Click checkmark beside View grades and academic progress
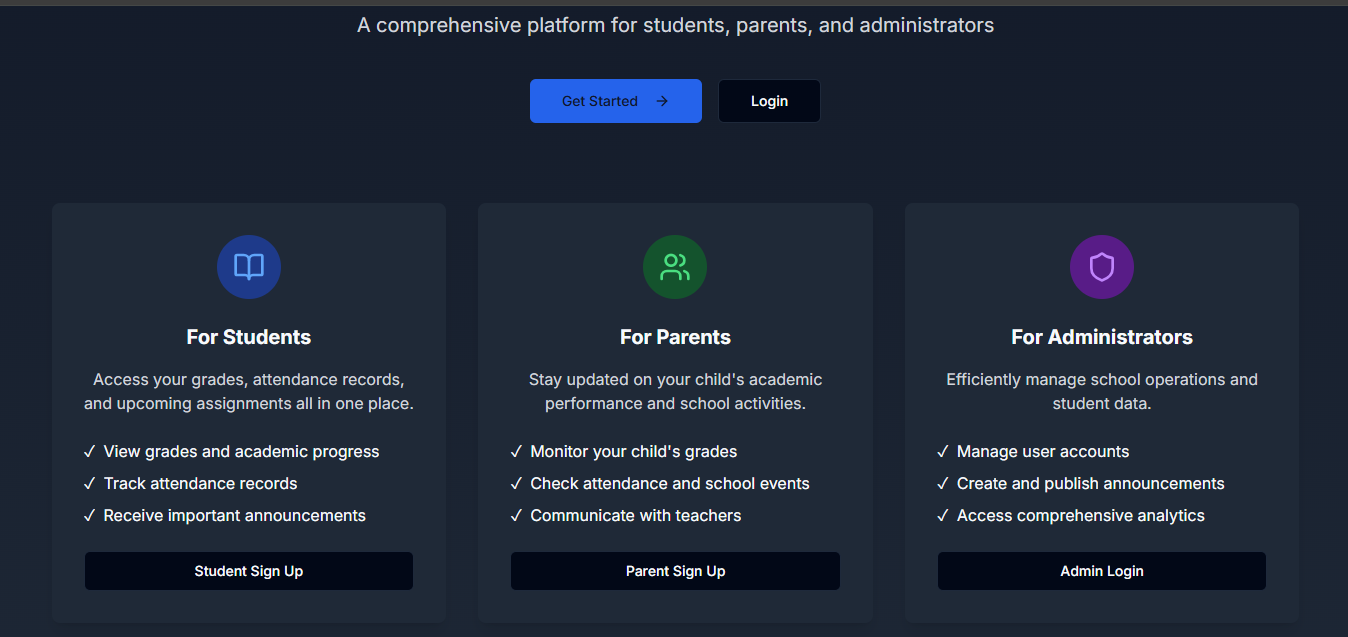Viewport: 1348px width, 637px height. click(90, 452)
